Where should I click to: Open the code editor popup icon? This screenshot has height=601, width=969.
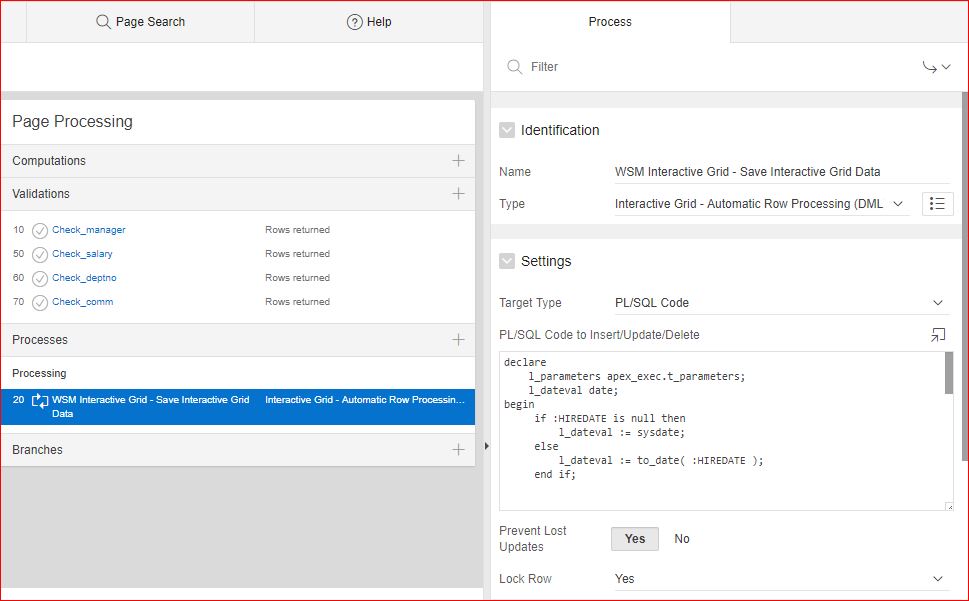click(x=937, y=335)
